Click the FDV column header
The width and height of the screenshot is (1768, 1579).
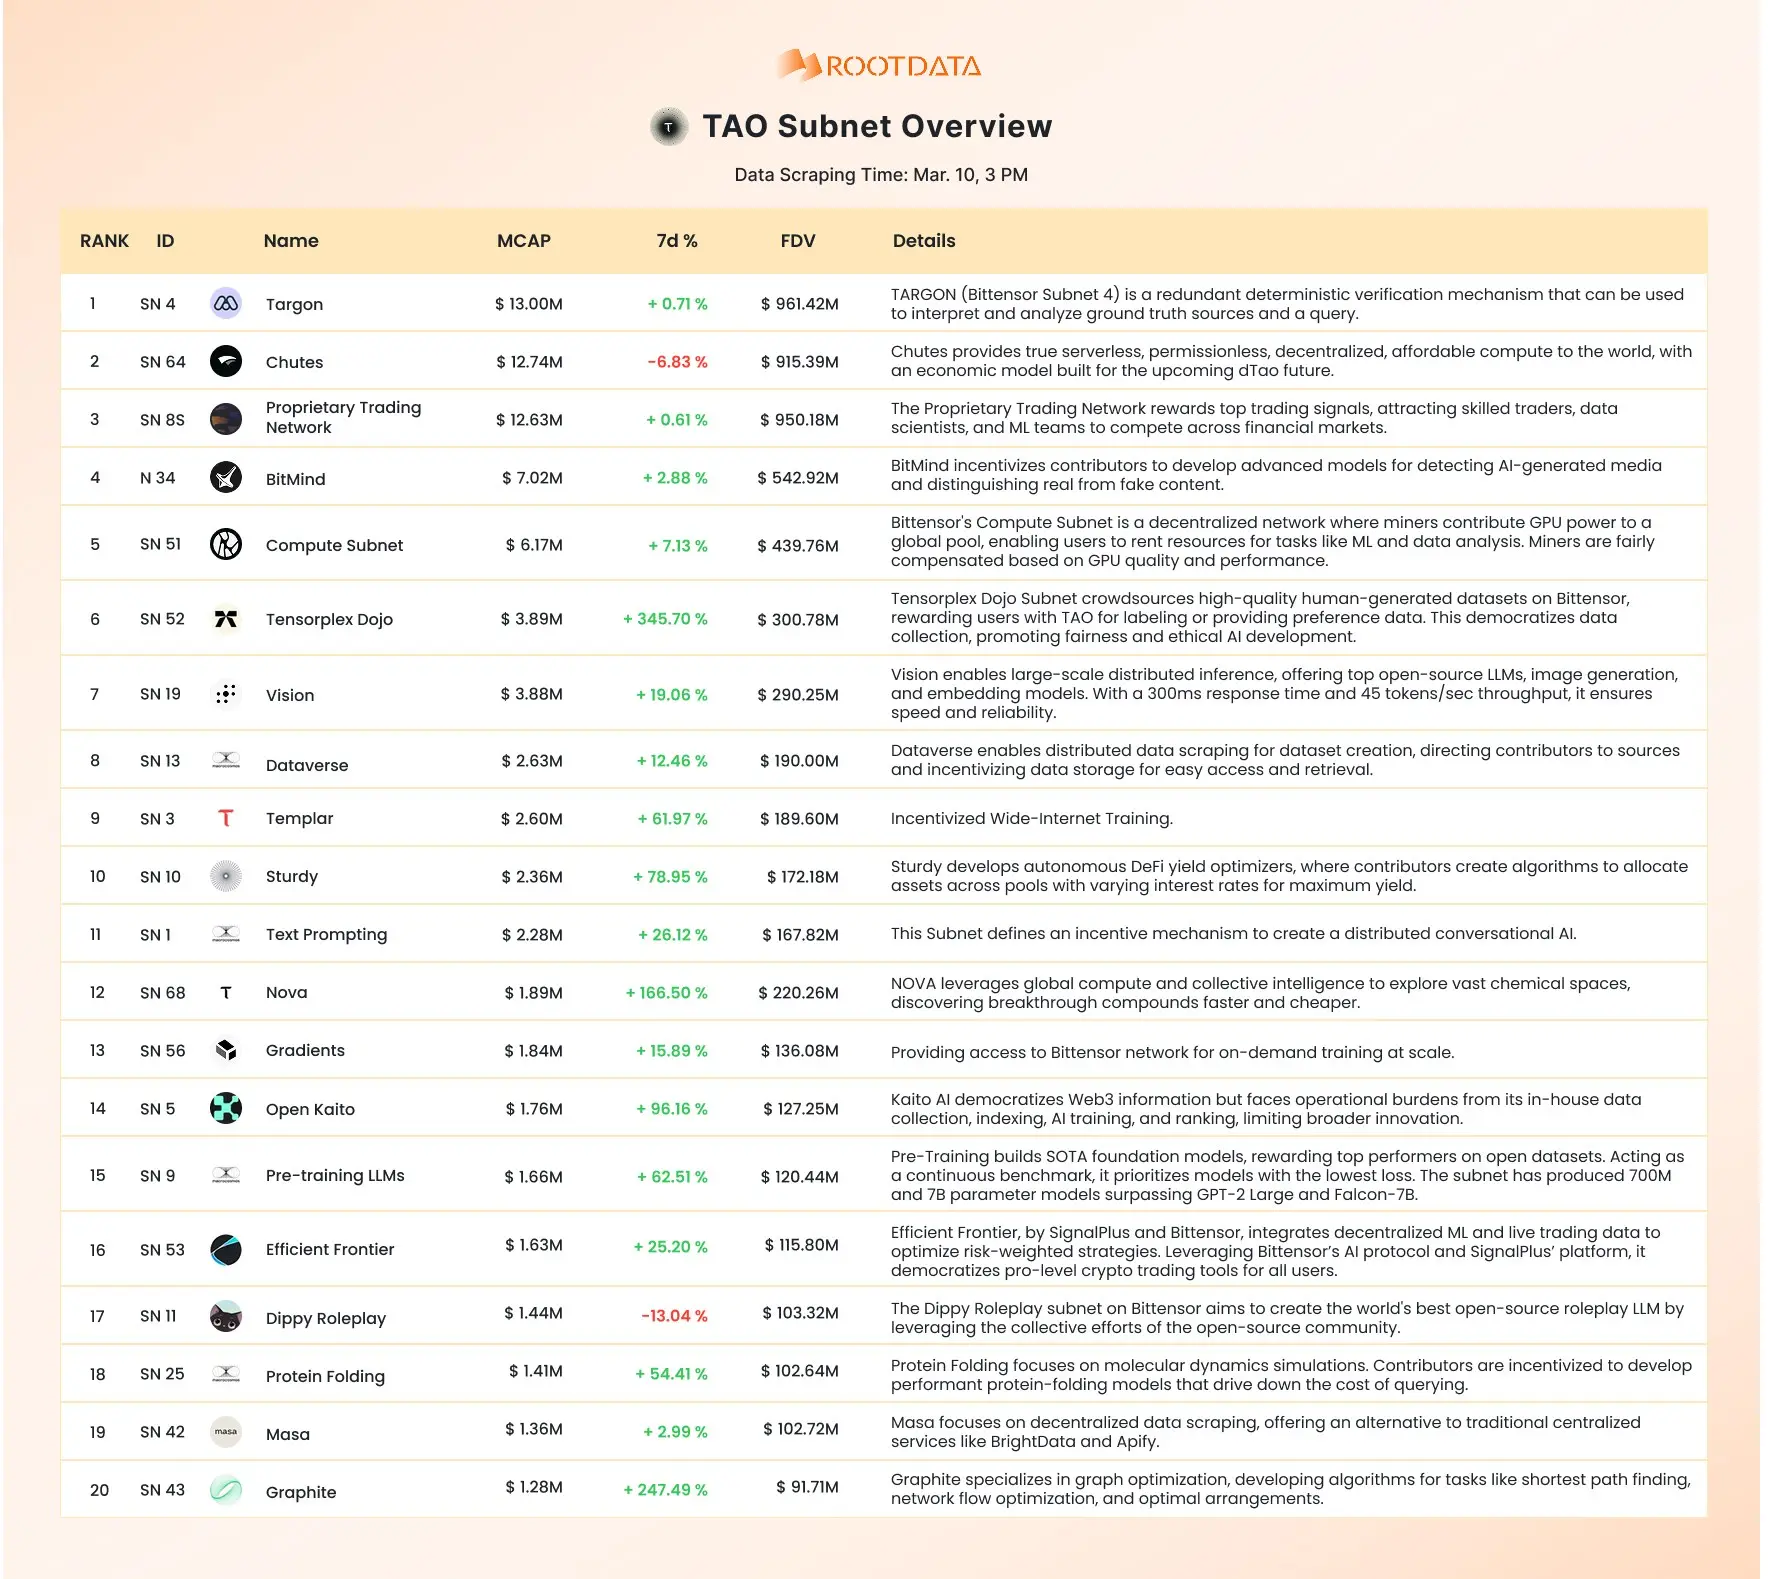[797, 240]
